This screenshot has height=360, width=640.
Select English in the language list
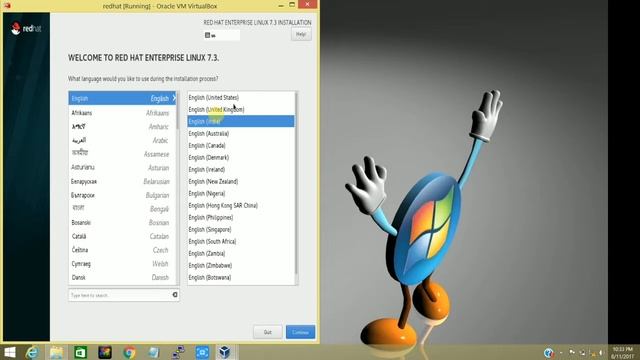(122, 98)
